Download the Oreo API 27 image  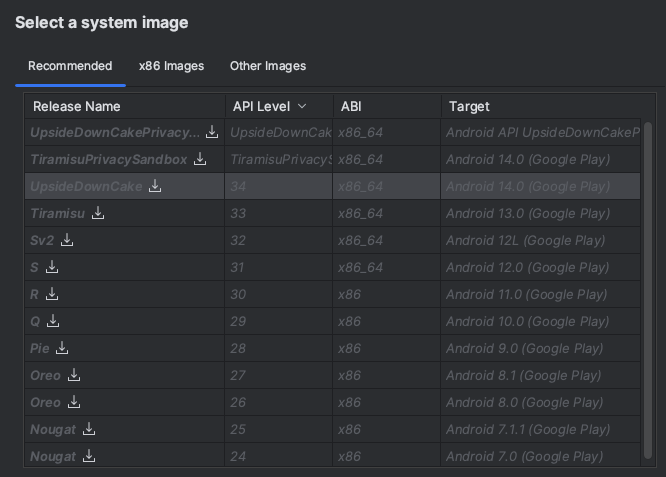[x=74, y=375]
